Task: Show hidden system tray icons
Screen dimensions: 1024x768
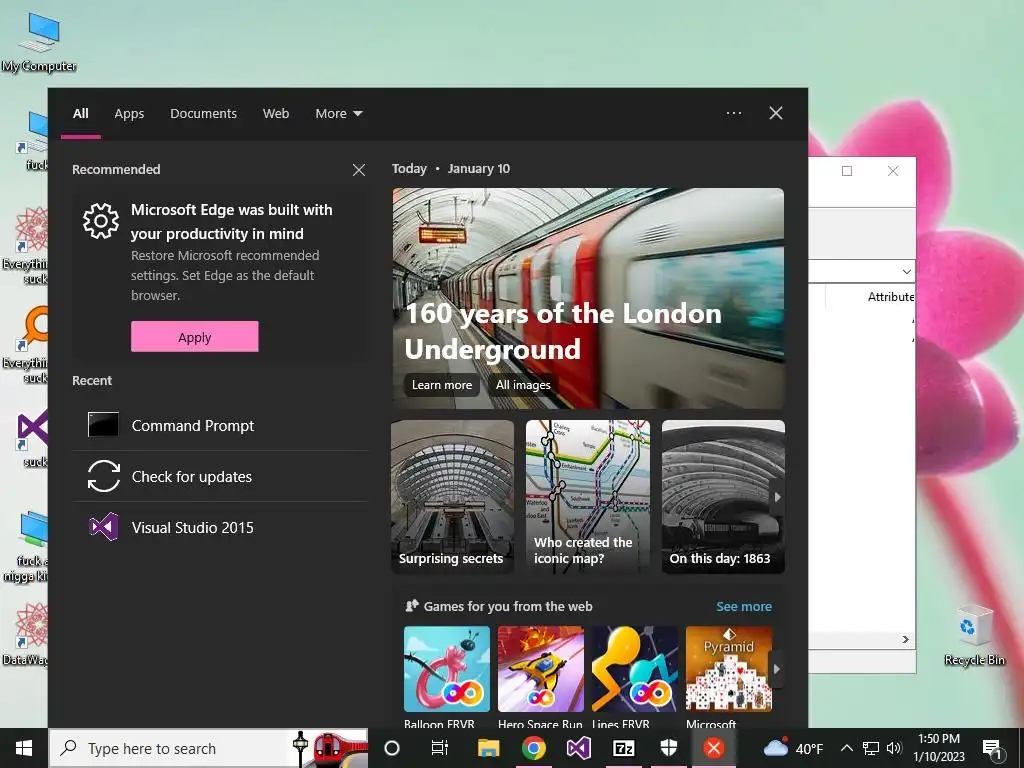Action: pos(846,748)
